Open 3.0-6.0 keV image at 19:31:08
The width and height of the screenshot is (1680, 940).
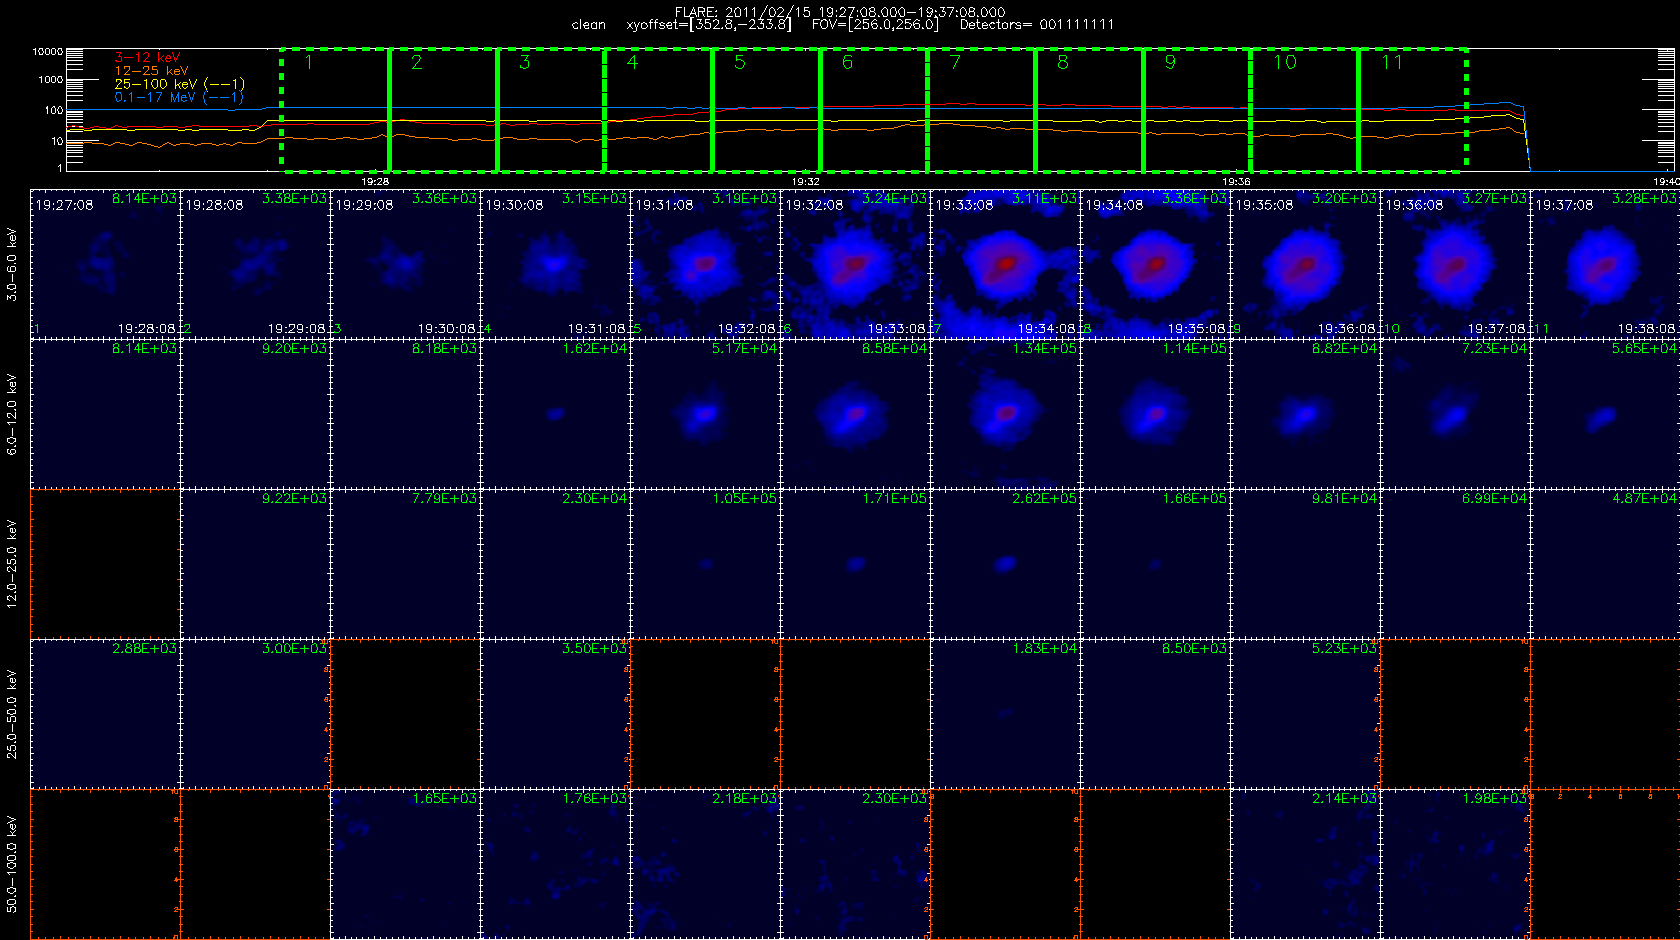tap(705, 264)
